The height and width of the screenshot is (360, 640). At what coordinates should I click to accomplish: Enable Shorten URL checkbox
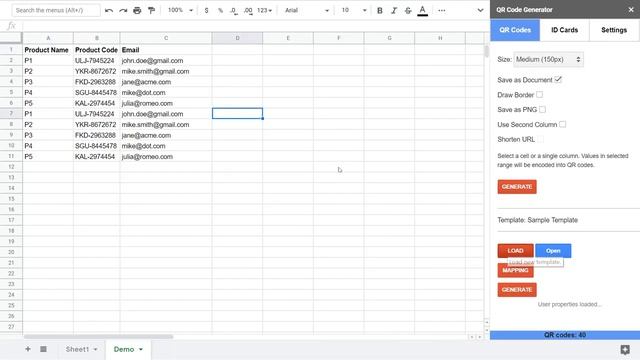pos(540,139)
